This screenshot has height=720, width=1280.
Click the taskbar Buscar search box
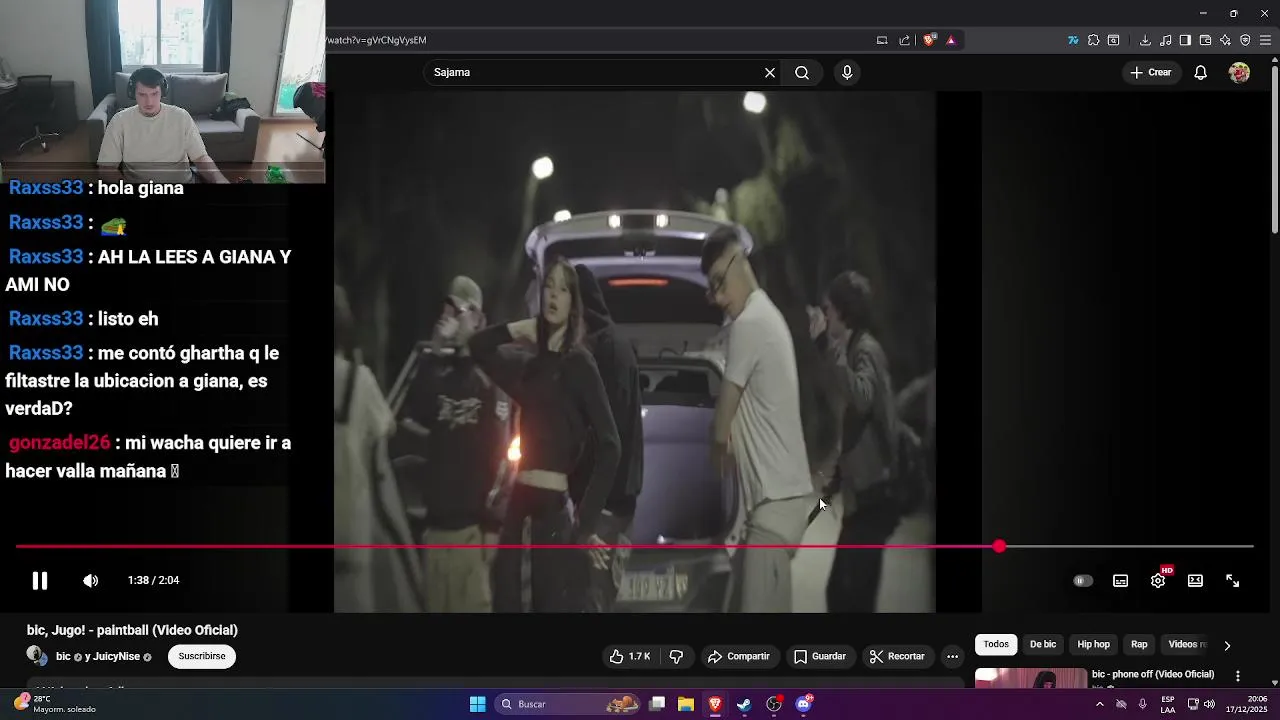pos(569,704)
